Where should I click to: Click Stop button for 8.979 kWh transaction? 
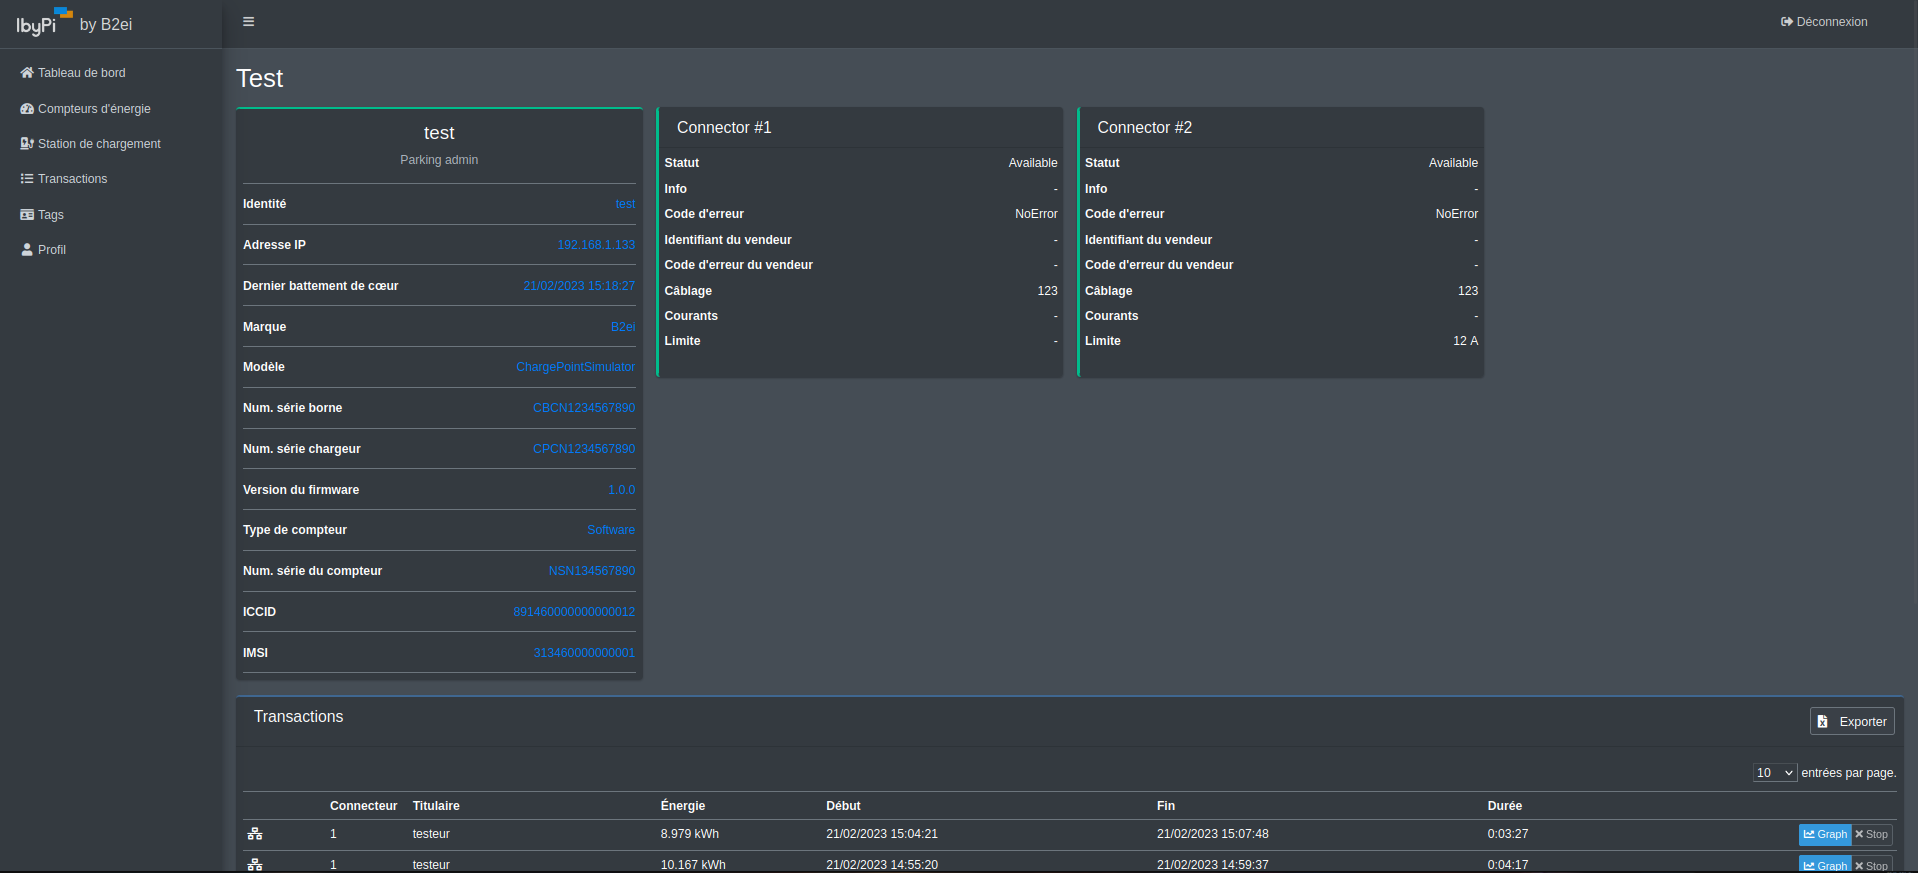pos(1872,834)
